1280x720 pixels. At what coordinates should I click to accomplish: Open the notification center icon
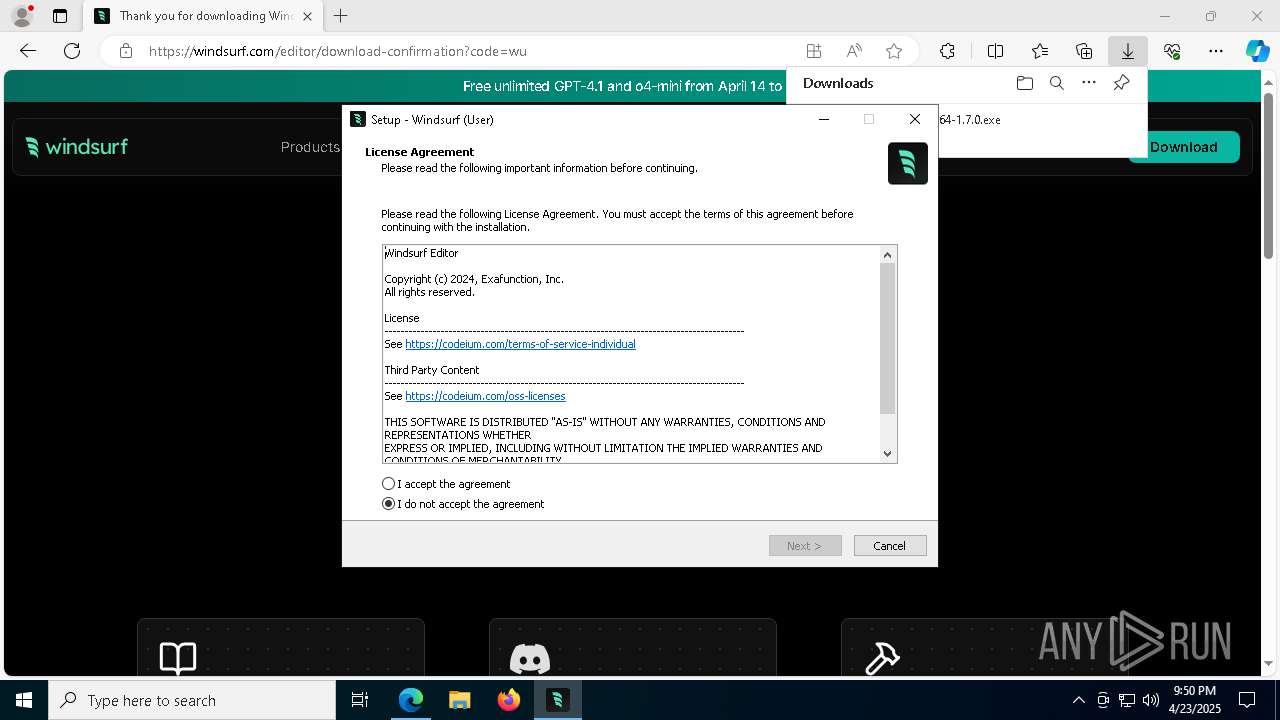point(1247,700)
